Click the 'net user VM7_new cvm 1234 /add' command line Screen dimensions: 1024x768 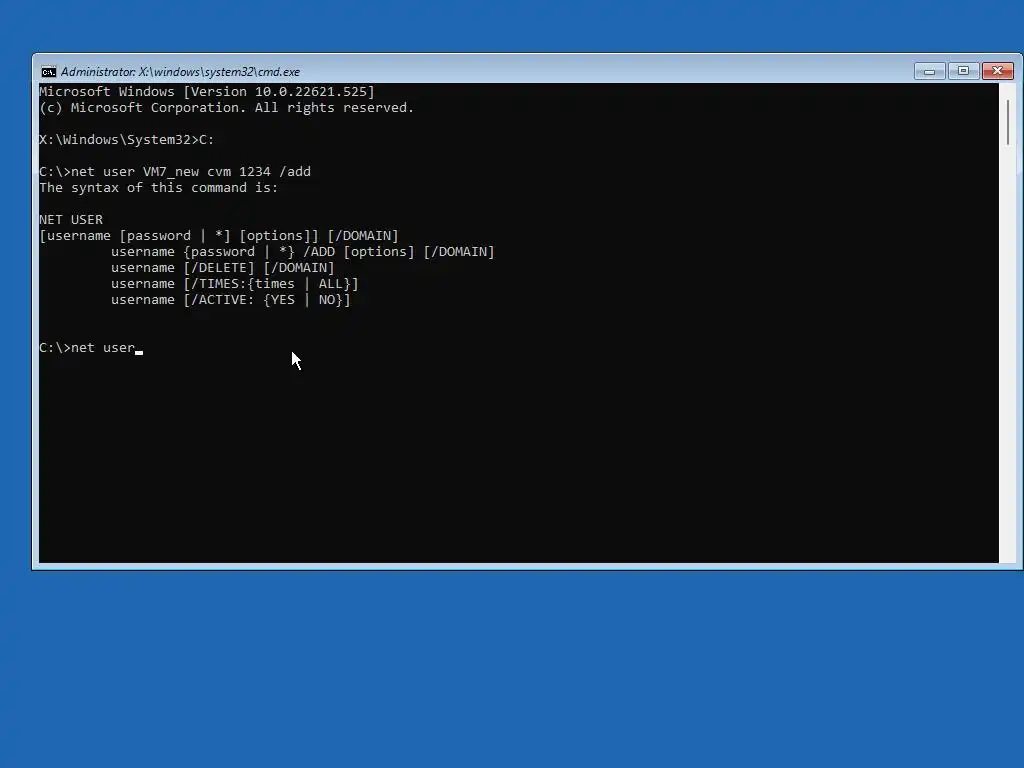(175, 172)
